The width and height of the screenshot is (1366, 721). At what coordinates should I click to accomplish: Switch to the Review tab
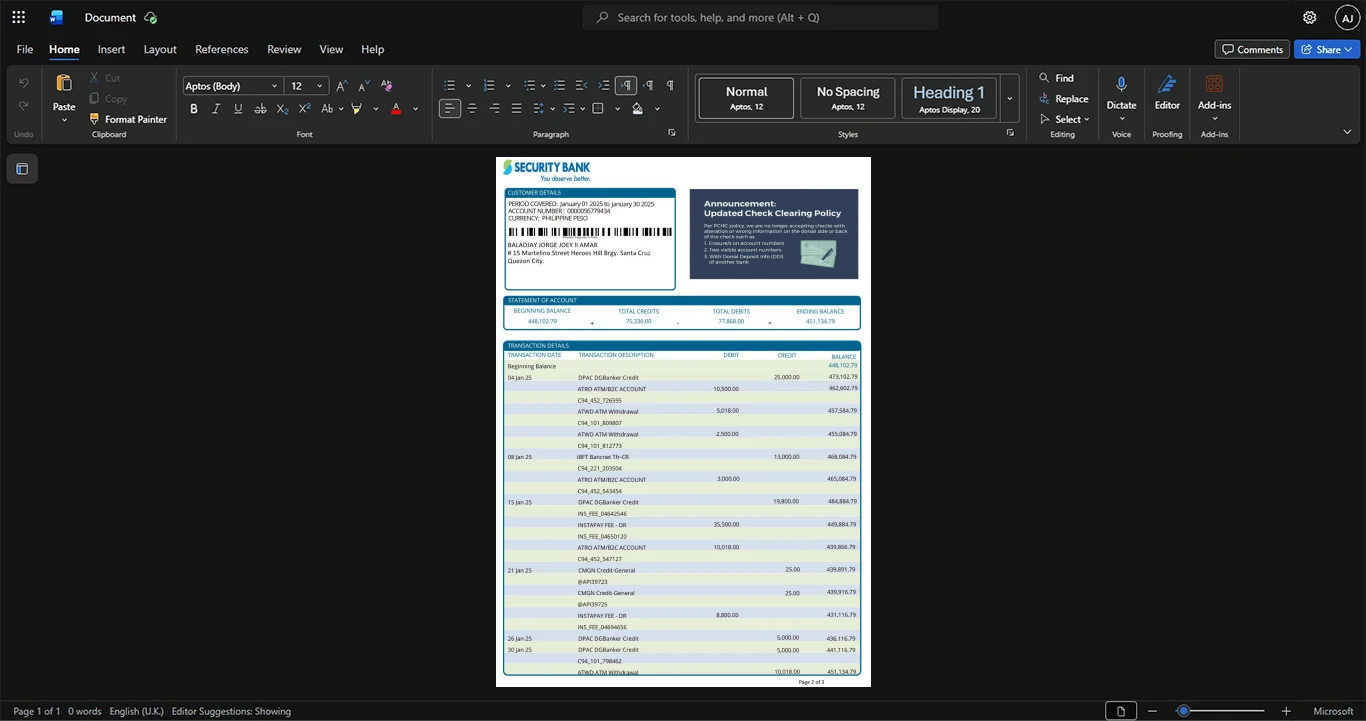(x=284, y=49)
